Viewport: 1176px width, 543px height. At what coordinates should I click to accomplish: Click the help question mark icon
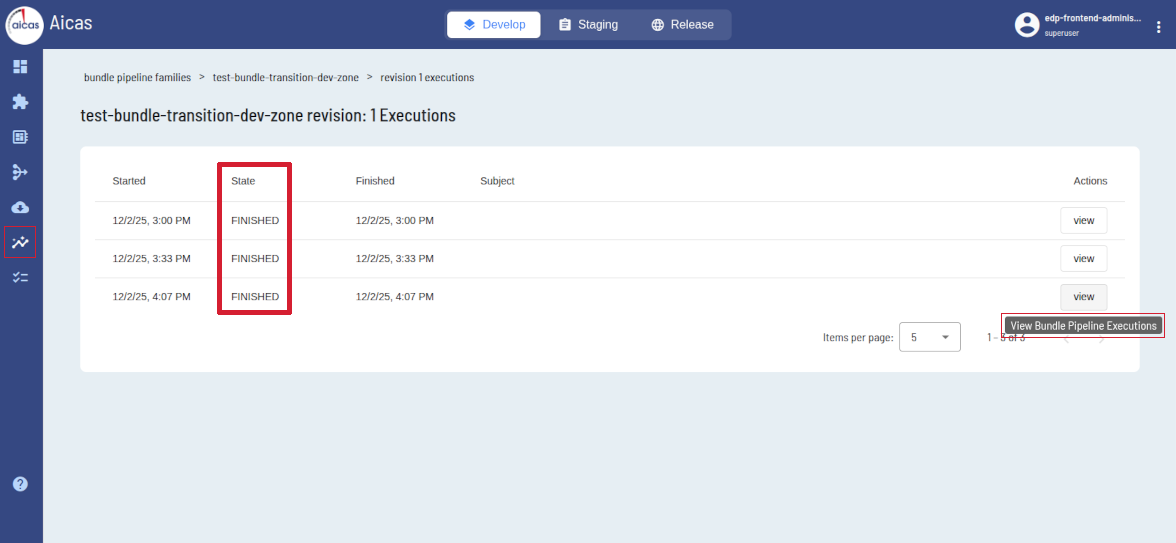pos(20,484)
